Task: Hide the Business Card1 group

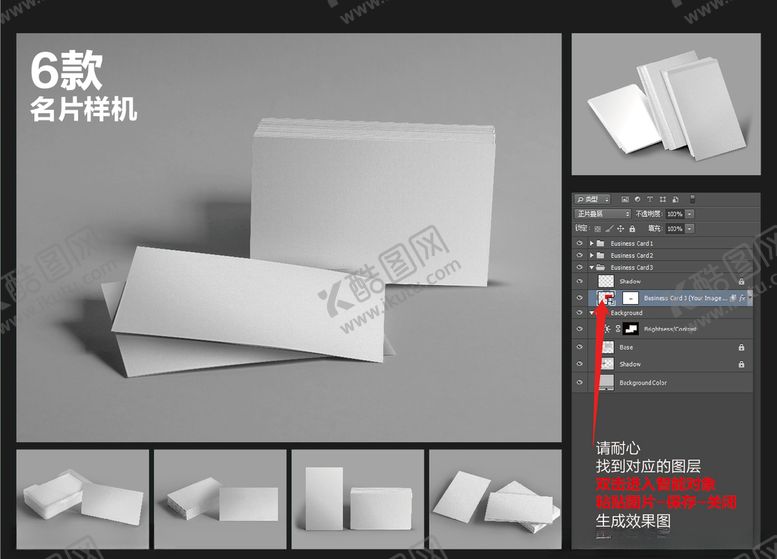Action: click(580, 243)
